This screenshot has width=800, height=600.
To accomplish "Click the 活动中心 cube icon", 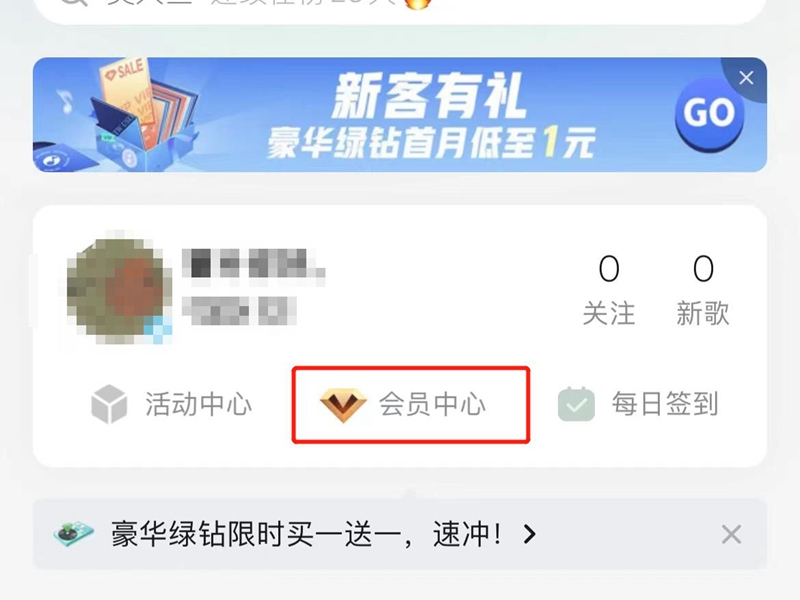I will [x=109, y=405].
